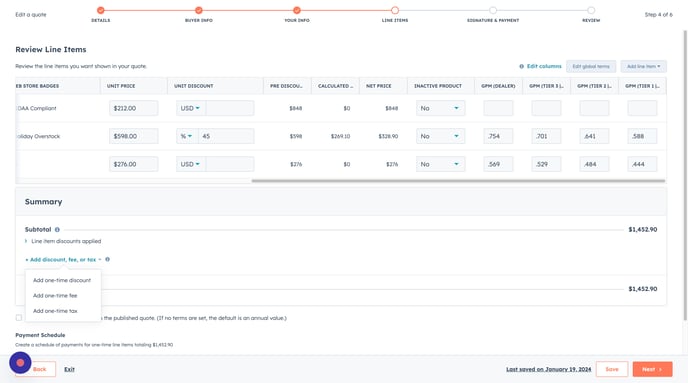Click the info icon next to Edit columns

tap(521, 66)
